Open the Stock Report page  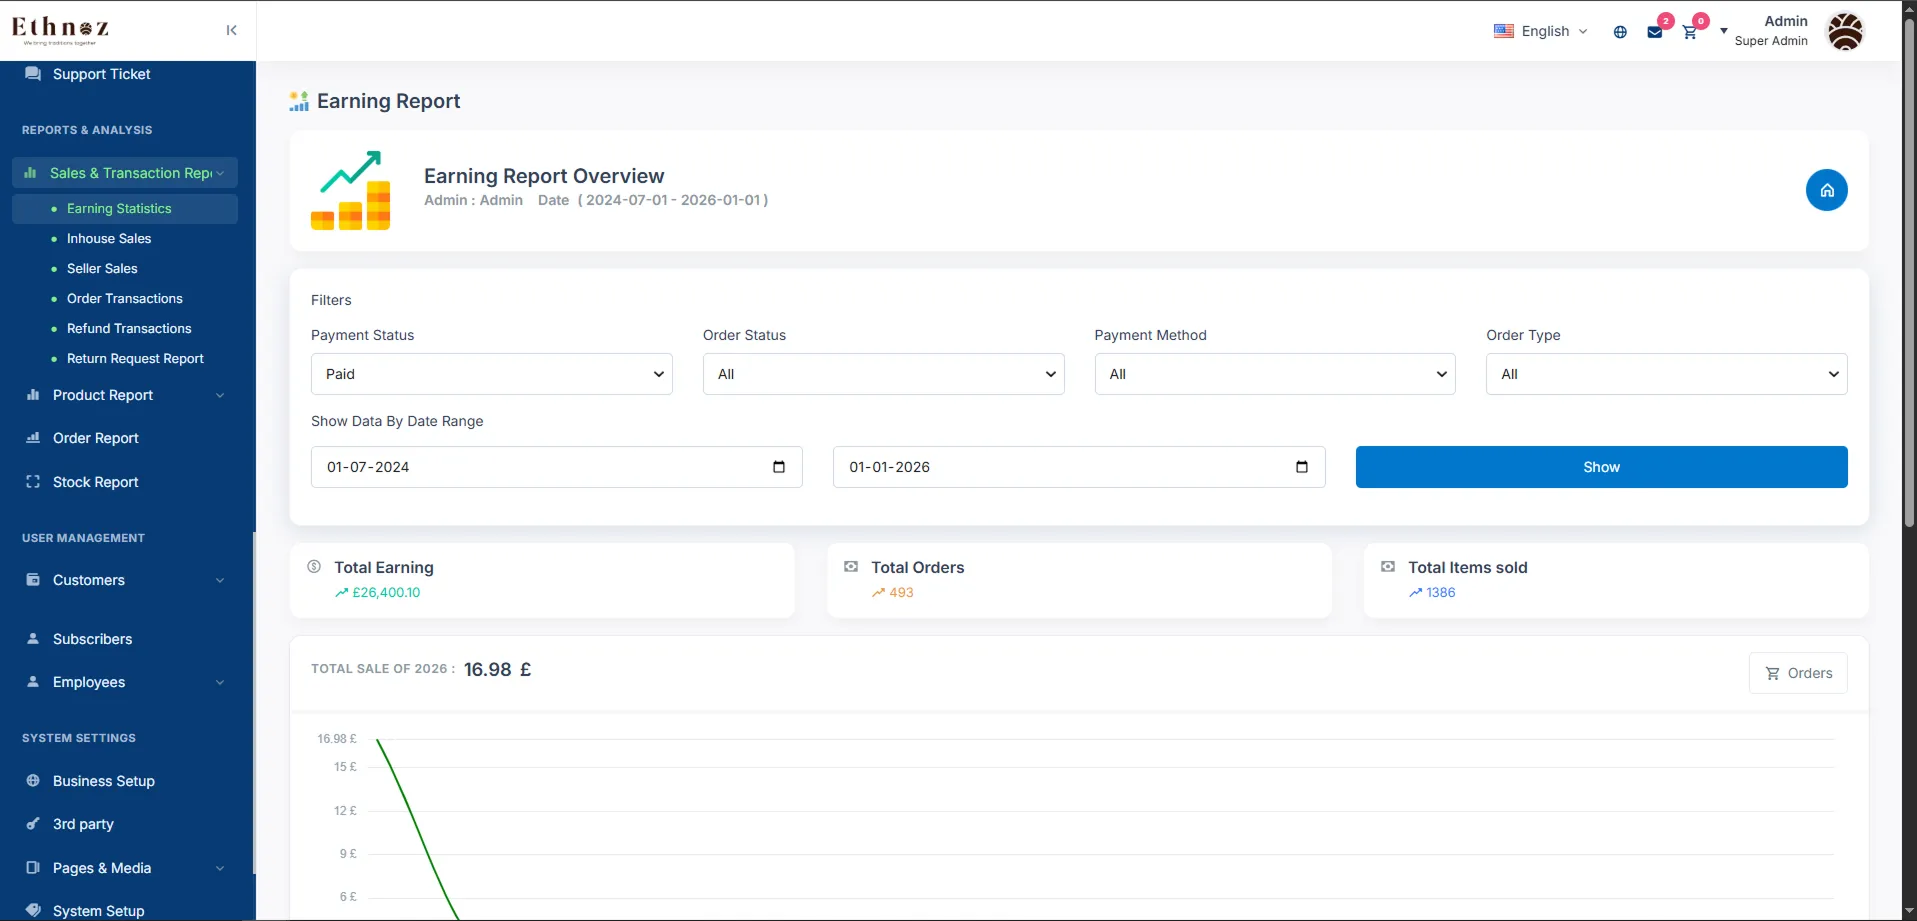pyautogui.click(x=96, y=482)
